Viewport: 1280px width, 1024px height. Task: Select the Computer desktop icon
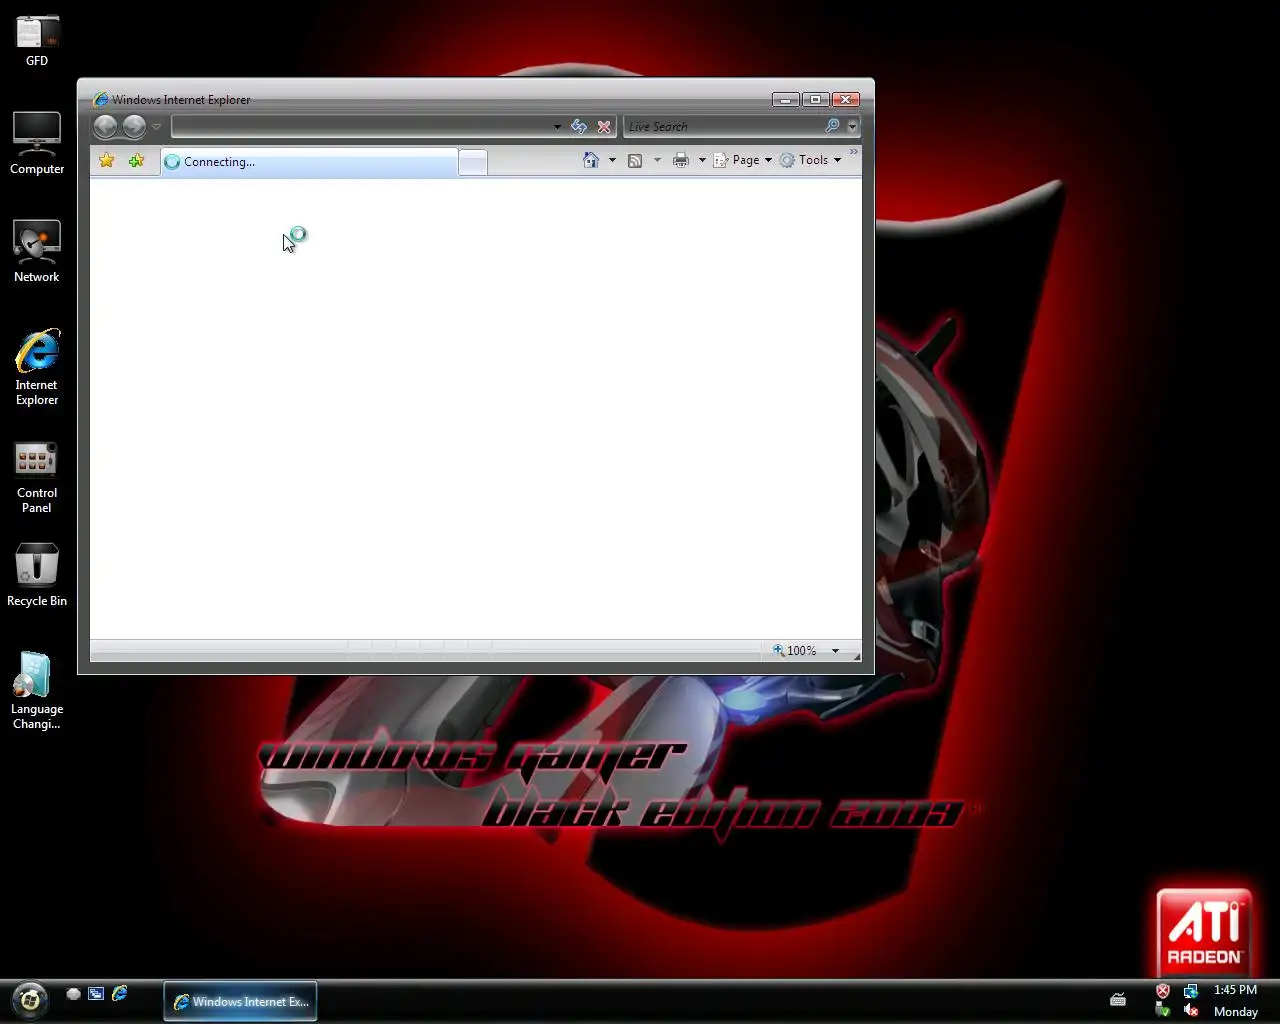coord(37,143)
